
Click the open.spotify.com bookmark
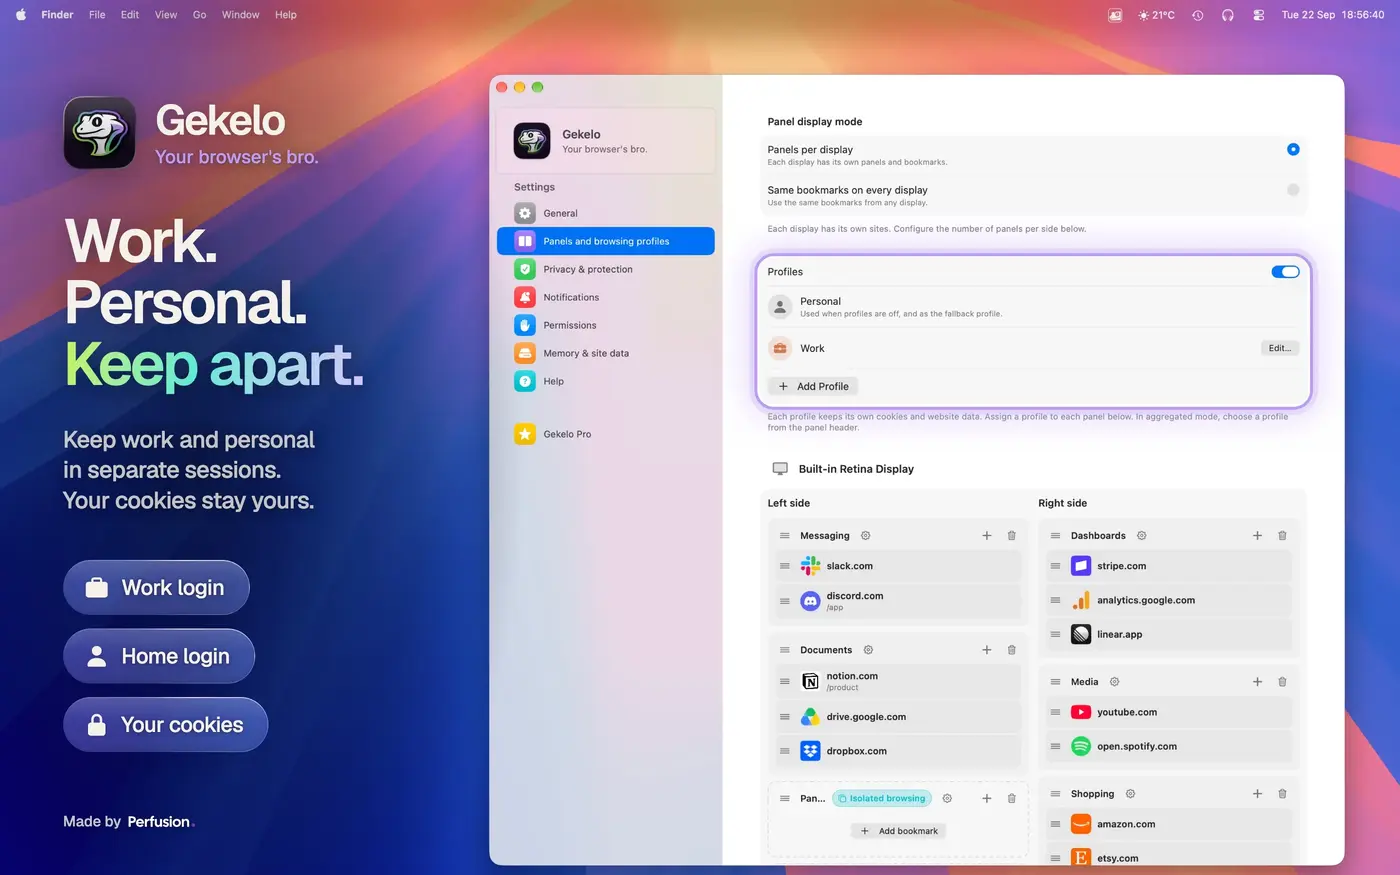(1168, 746)
